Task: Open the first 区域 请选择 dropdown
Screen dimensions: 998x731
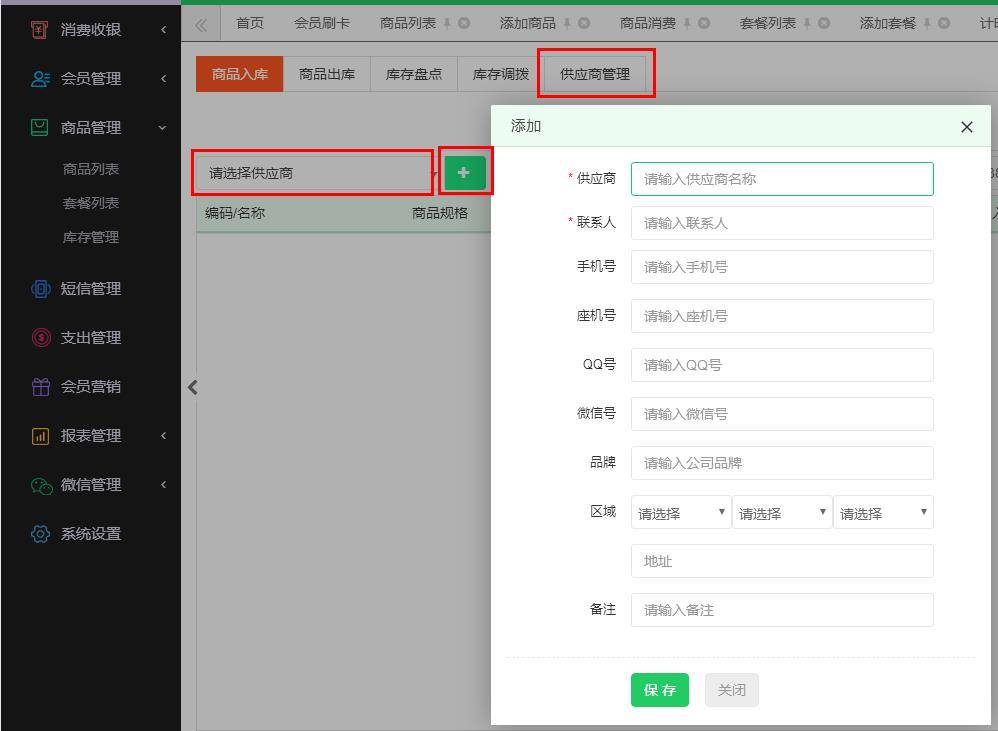Action: [x=680, y=512]
